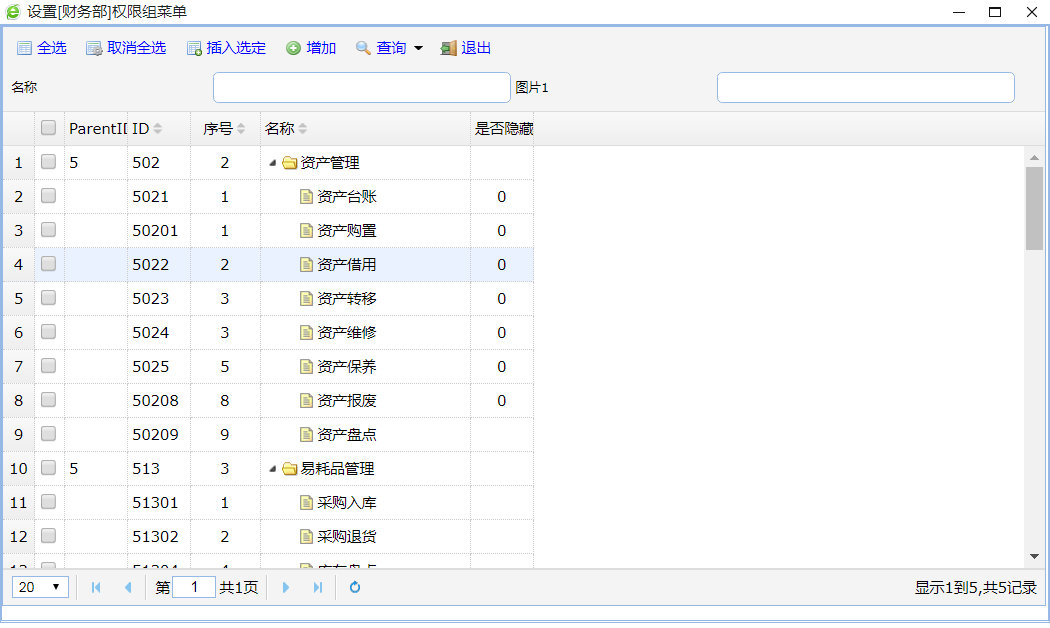Tick the checkbox for row 资产借用

tap(48, 264)
